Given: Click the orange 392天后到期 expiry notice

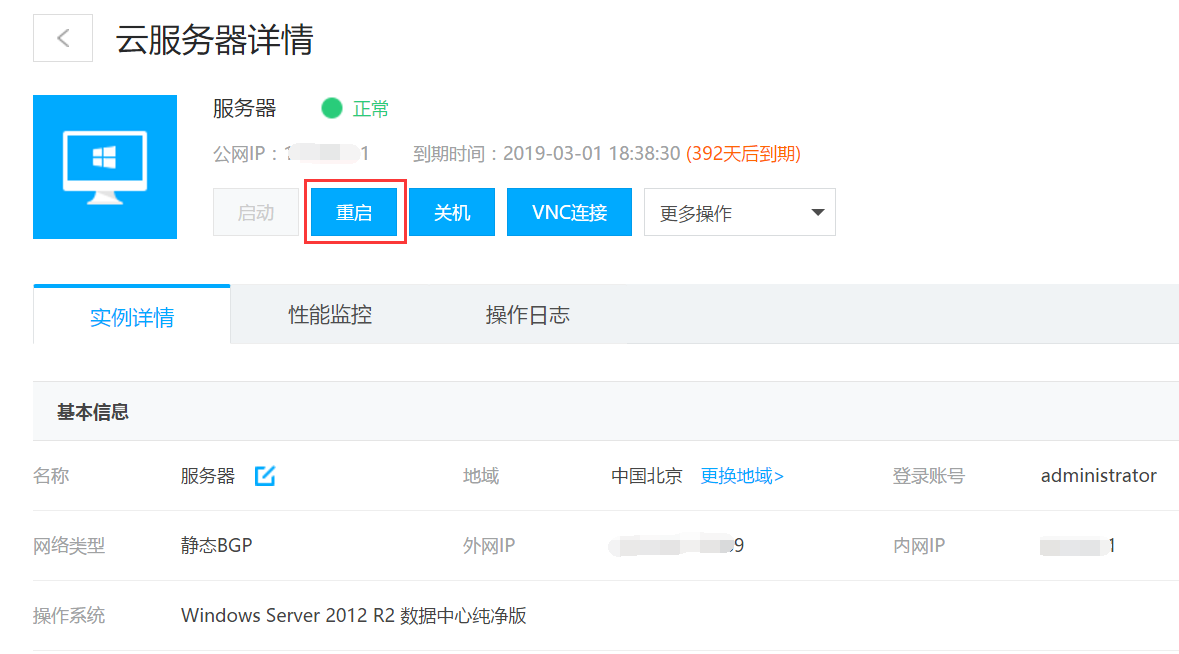Looking at the screenshot, I should pyautogui.click(x=743, y=154).
